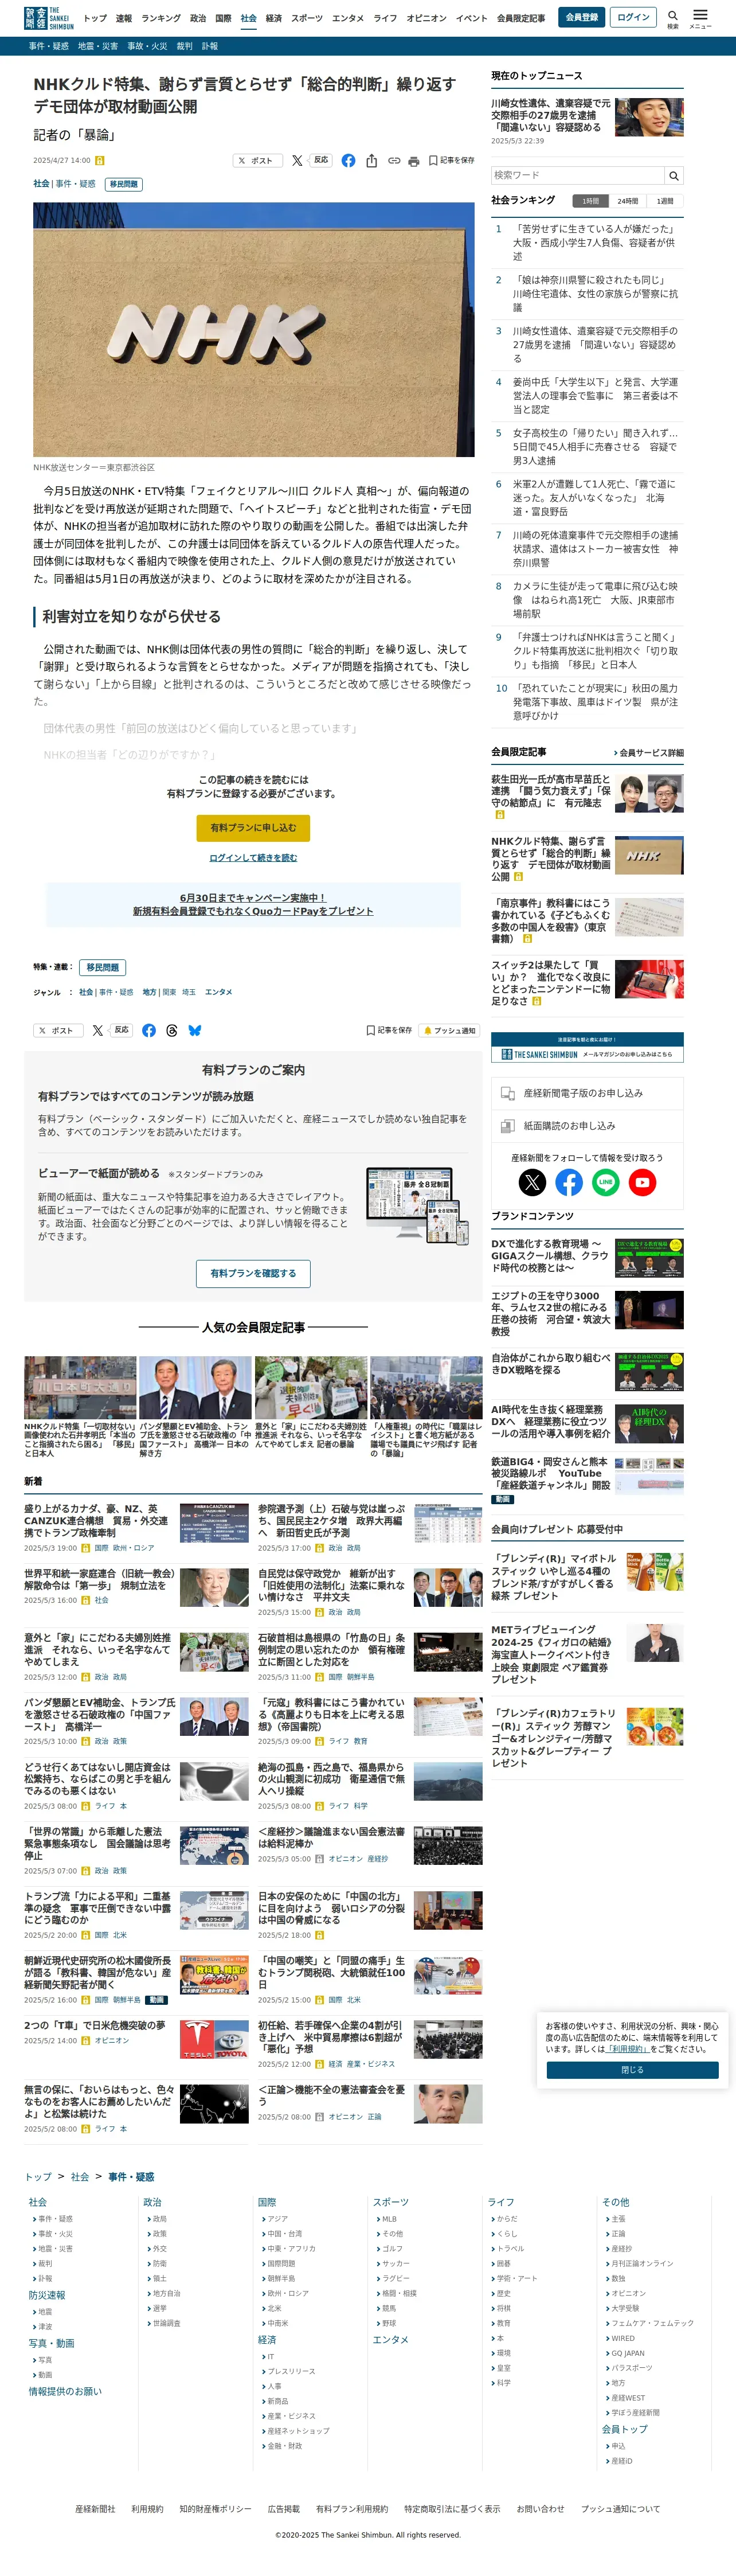The width and height of the screenshot is (736, 2576).
Task: Open ranking item 1 about 西成小学生
Action: [595, 242]
